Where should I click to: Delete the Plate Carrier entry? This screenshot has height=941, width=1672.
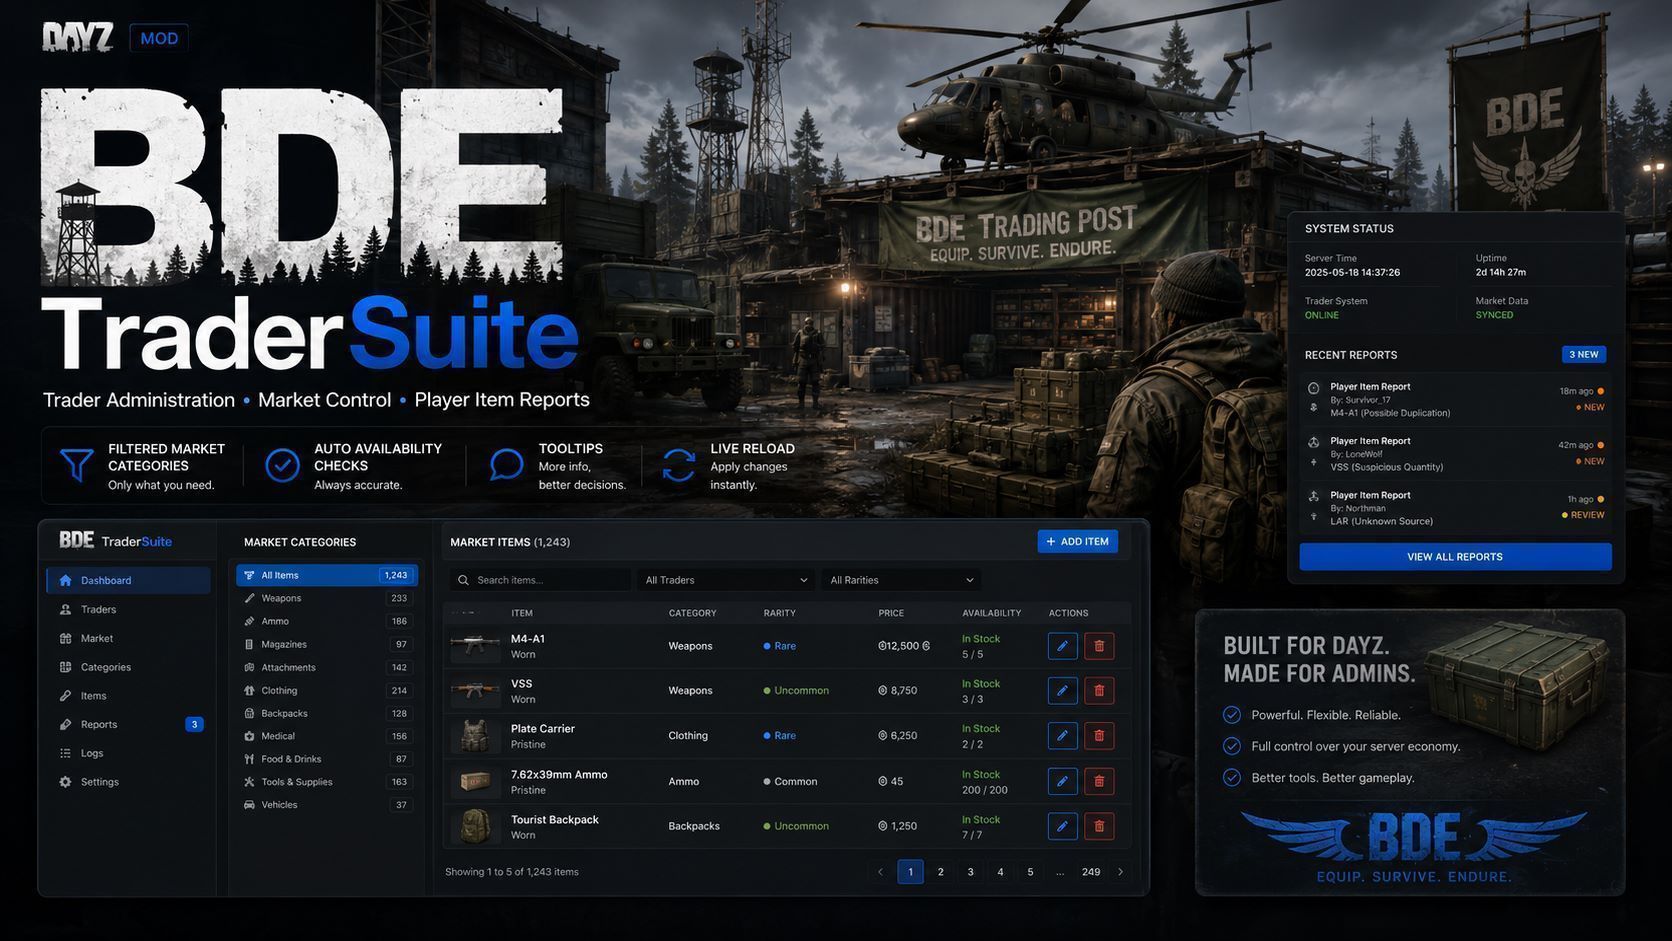[1099, 736]
